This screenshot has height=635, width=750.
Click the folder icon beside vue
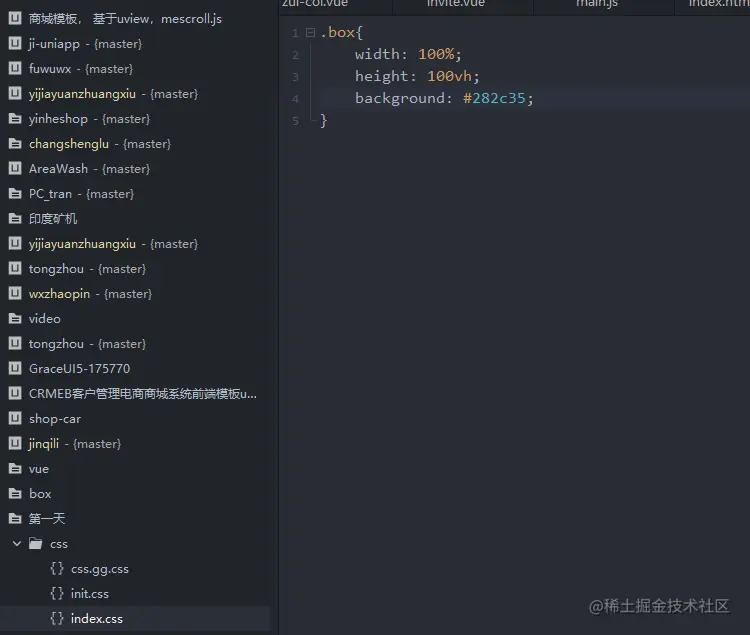pyautogui.click(x=15, y=469)
